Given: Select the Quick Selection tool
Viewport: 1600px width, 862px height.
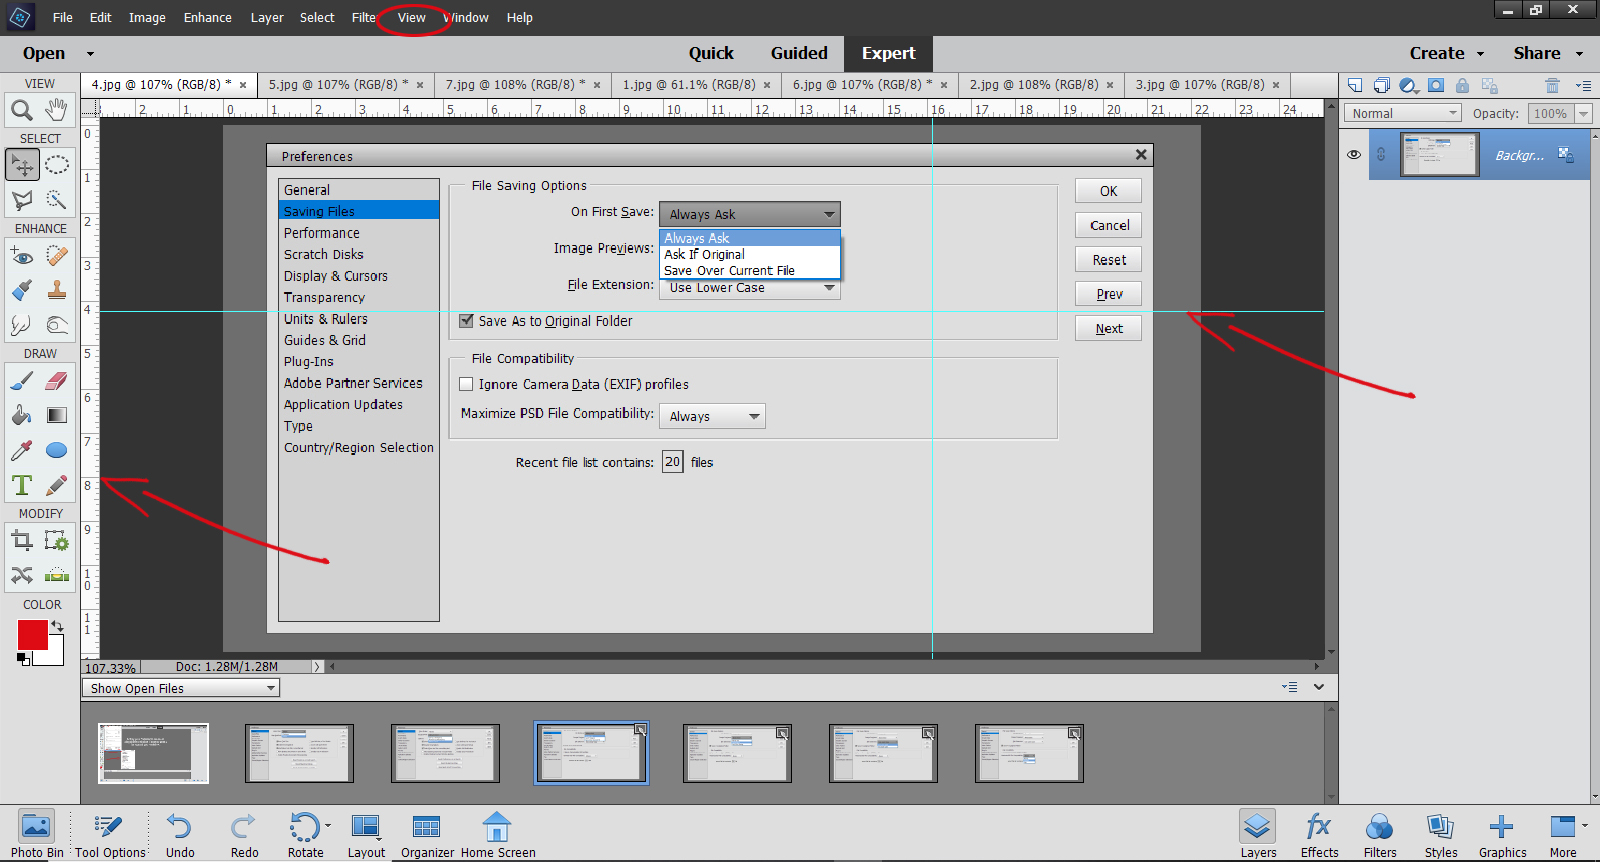Looking at the screenshot, I should [x=57, y=200].
